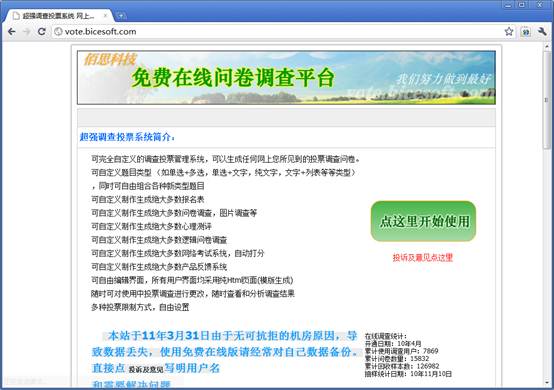Click the 累计问卷数量: 15832 statistic
Screen dimensions: 554x390
coord(397,359)
